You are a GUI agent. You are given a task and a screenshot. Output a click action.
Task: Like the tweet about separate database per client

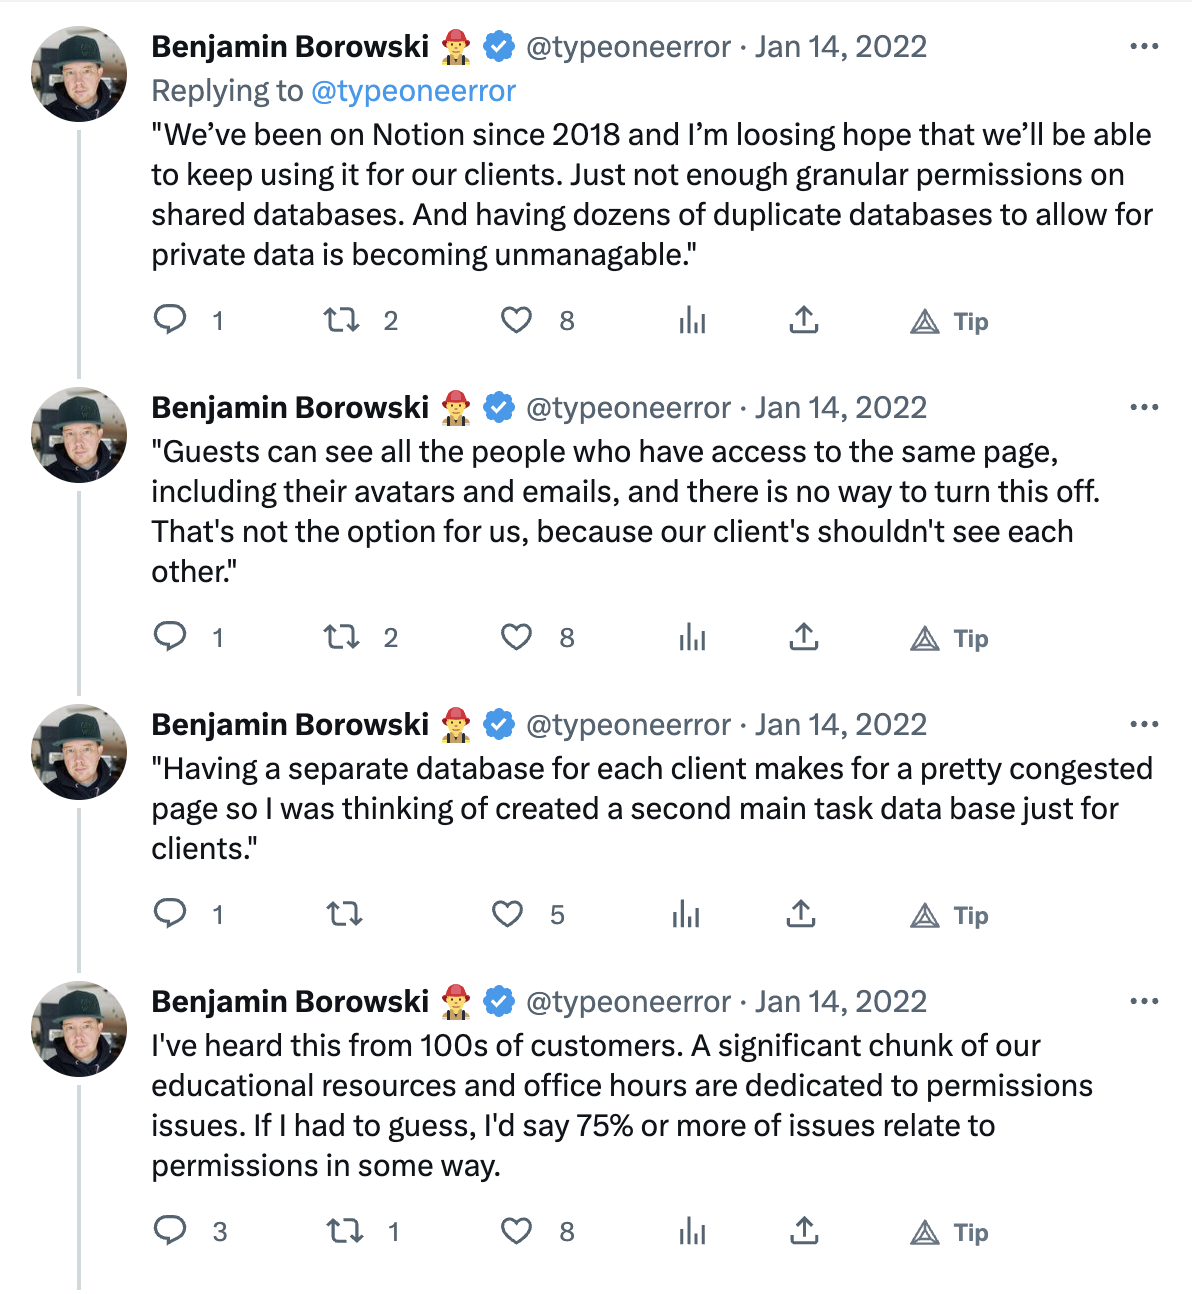[508, 914]
